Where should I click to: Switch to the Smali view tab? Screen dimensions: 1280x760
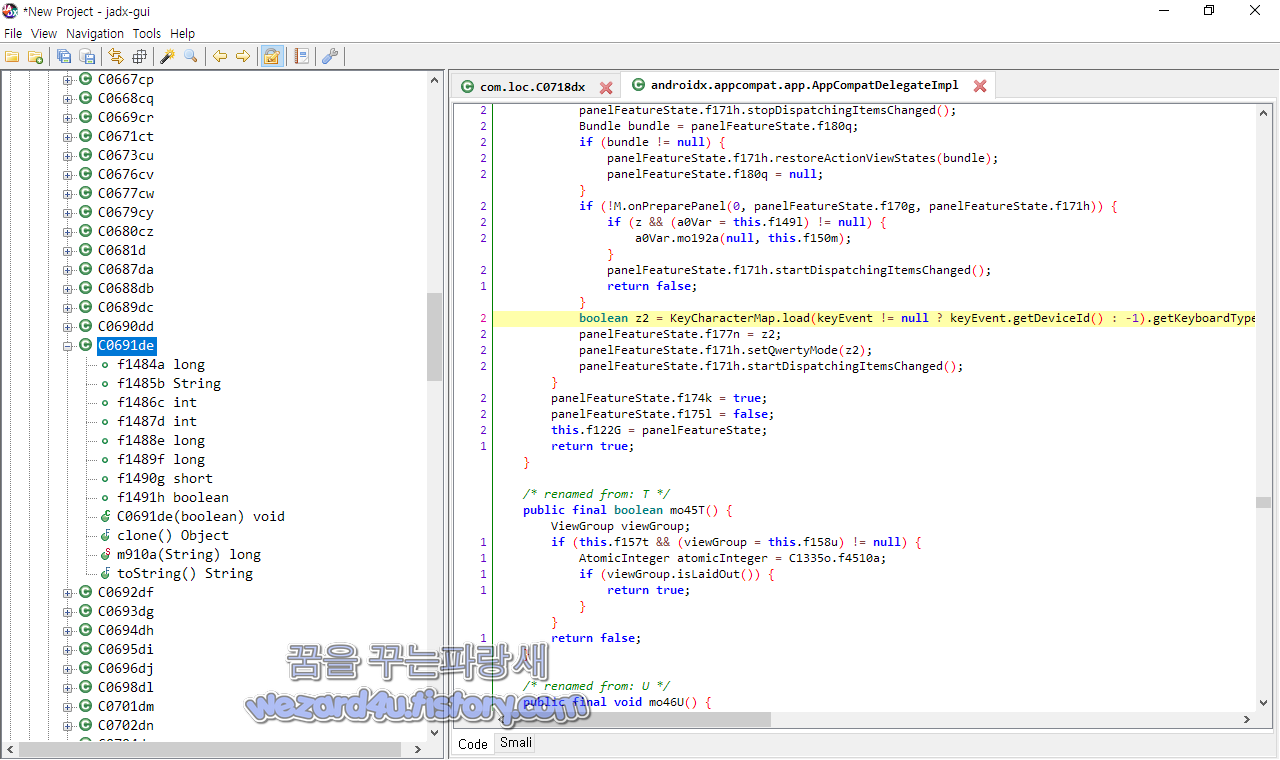(516, 743)
